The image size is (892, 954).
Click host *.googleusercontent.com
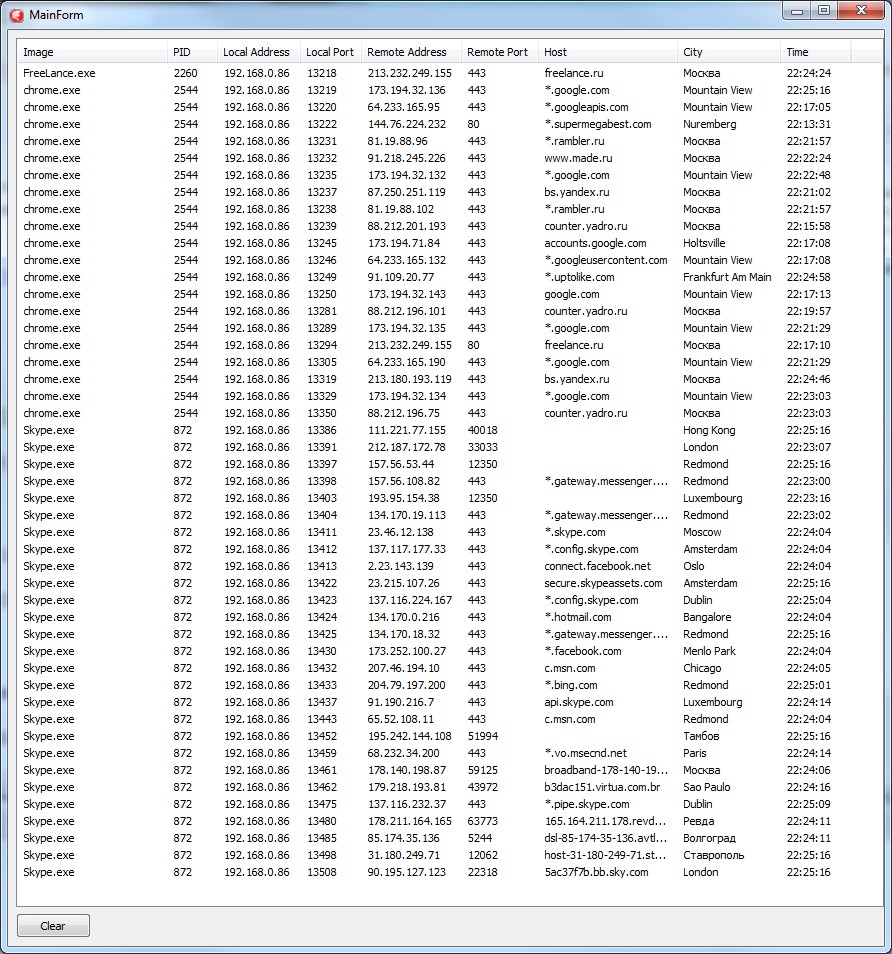[x=605, y=260]
